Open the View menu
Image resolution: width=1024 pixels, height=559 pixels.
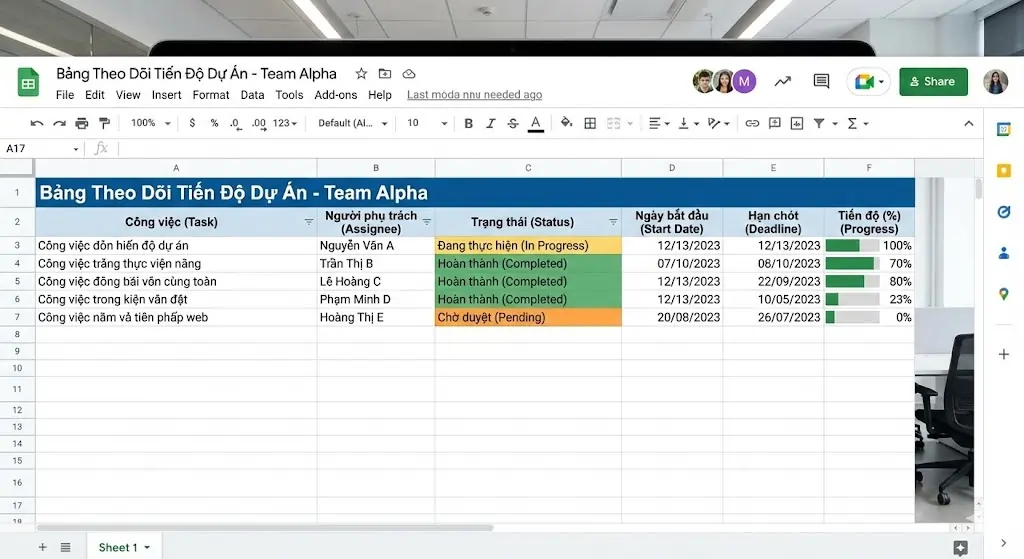(128, 95)
